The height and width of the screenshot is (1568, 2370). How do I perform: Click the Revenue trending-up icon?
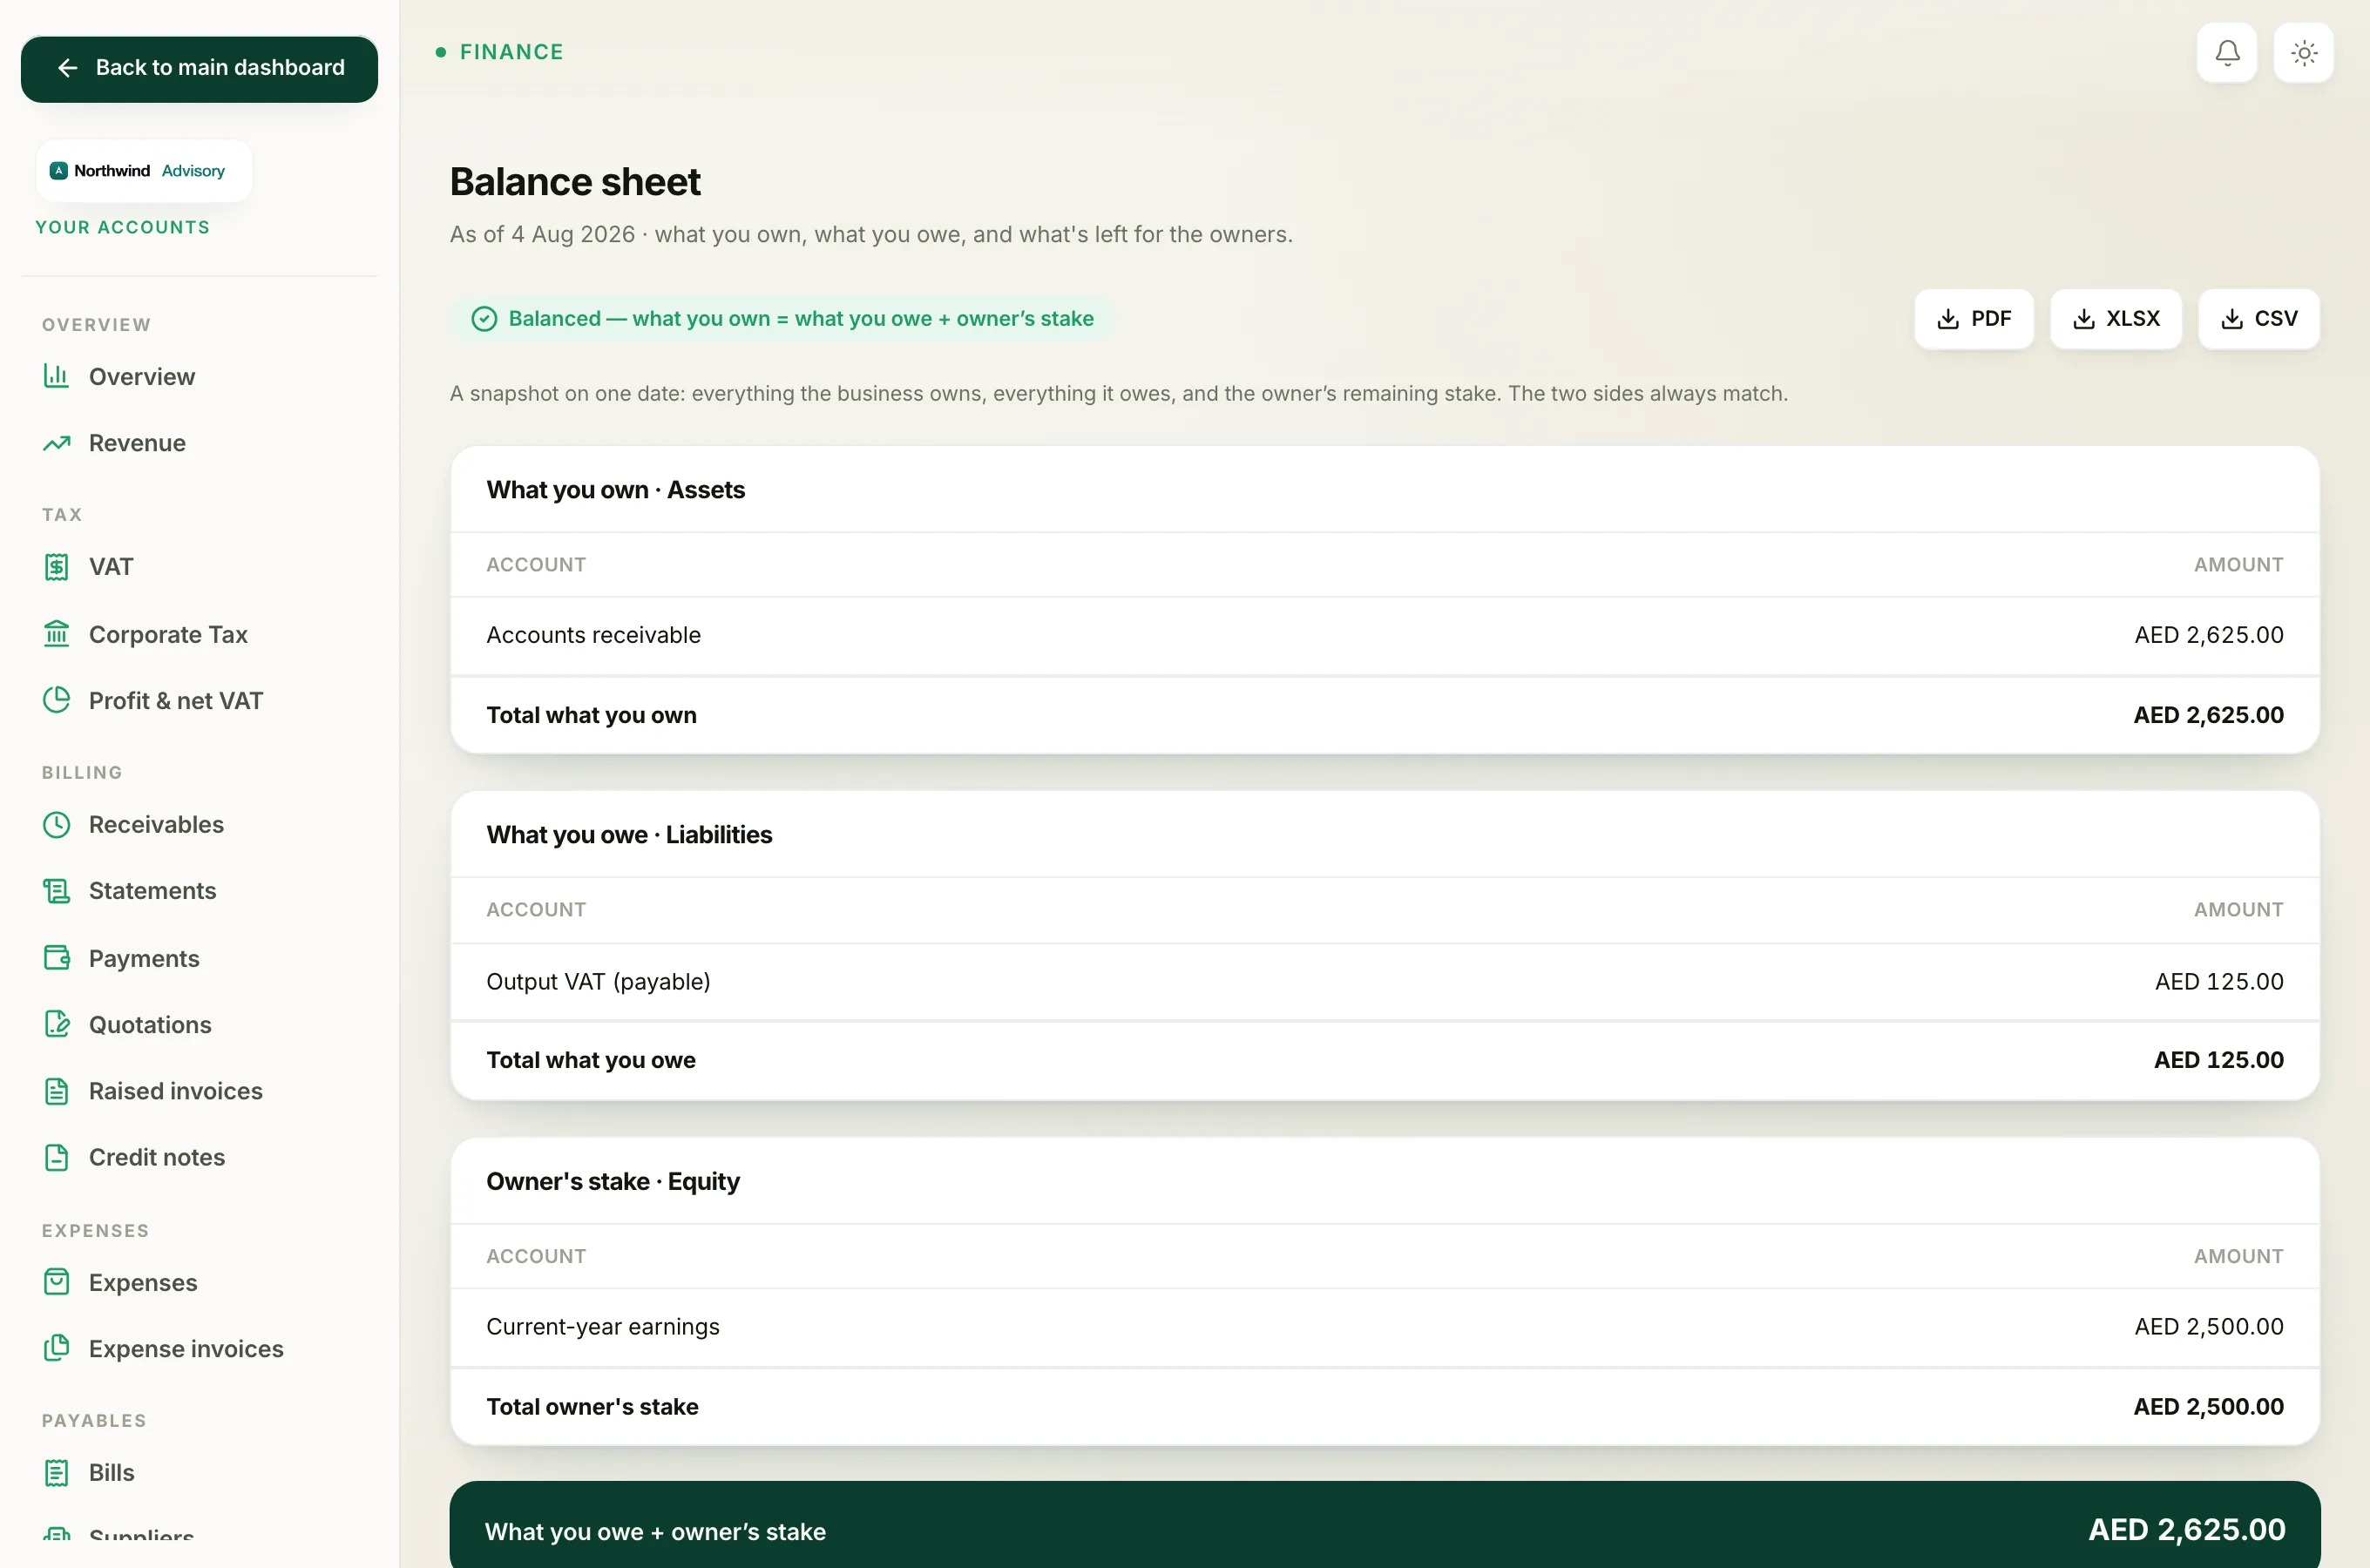coord(56,443)
